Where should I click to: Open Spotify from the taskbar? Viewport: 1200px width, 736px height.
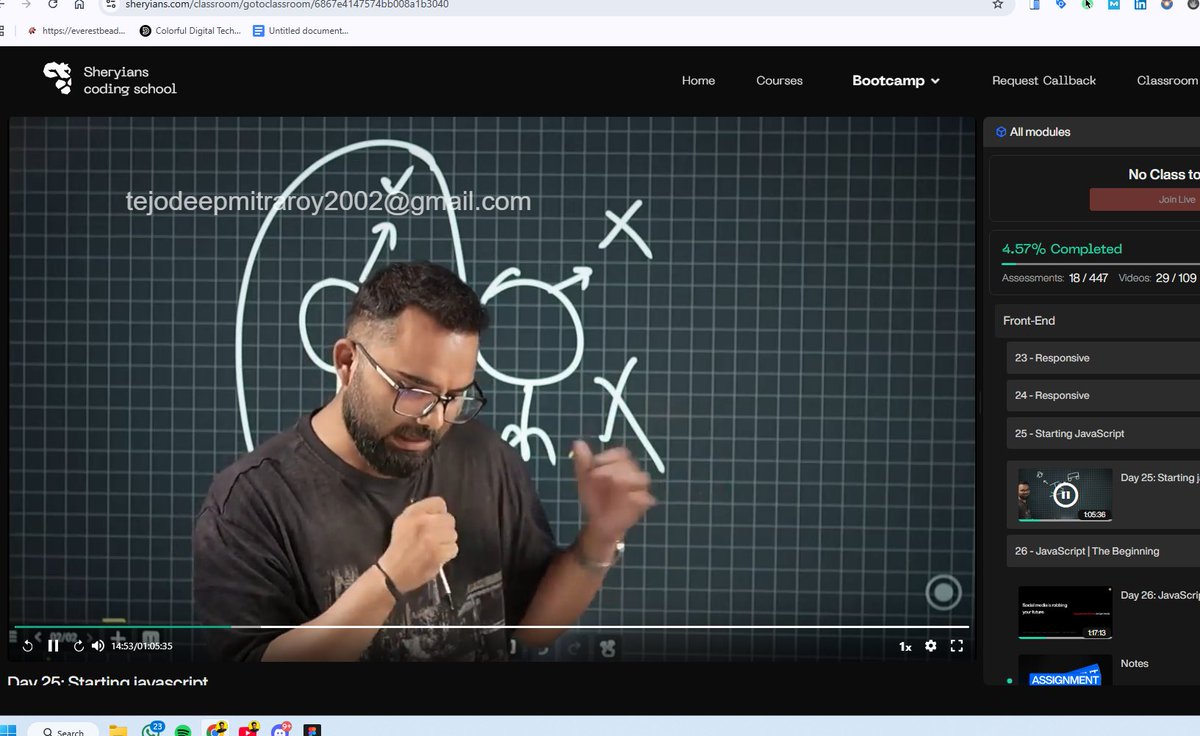183,731
